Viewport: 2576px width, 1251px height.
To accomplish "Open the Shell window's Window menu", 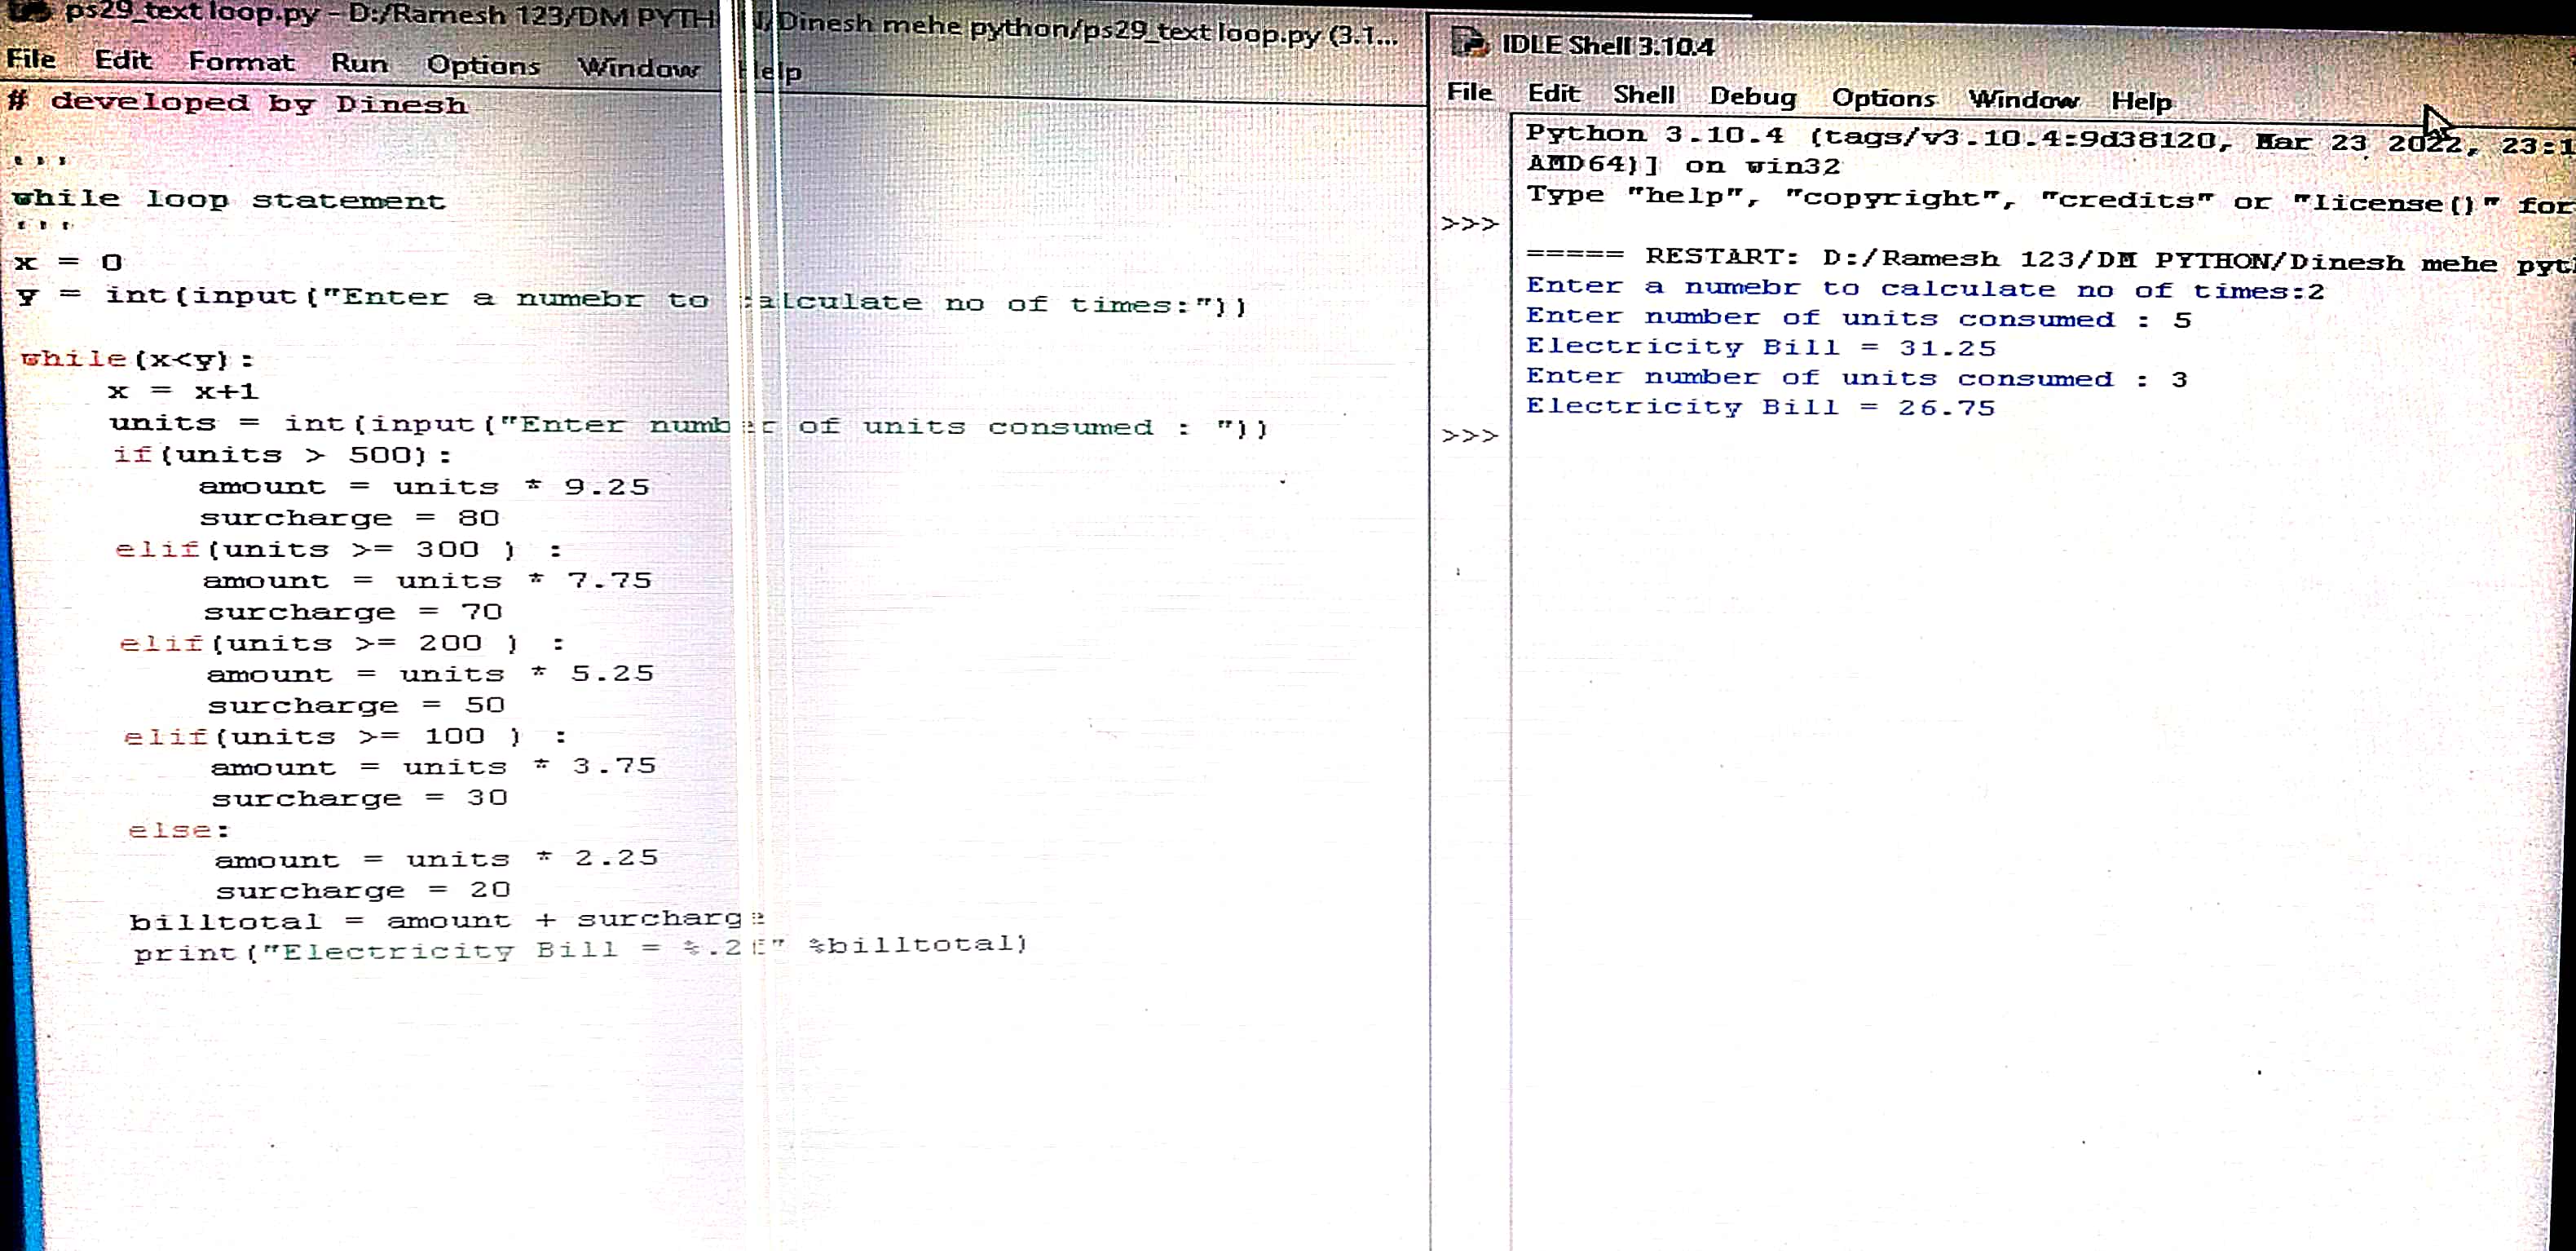I will 2023,100.
